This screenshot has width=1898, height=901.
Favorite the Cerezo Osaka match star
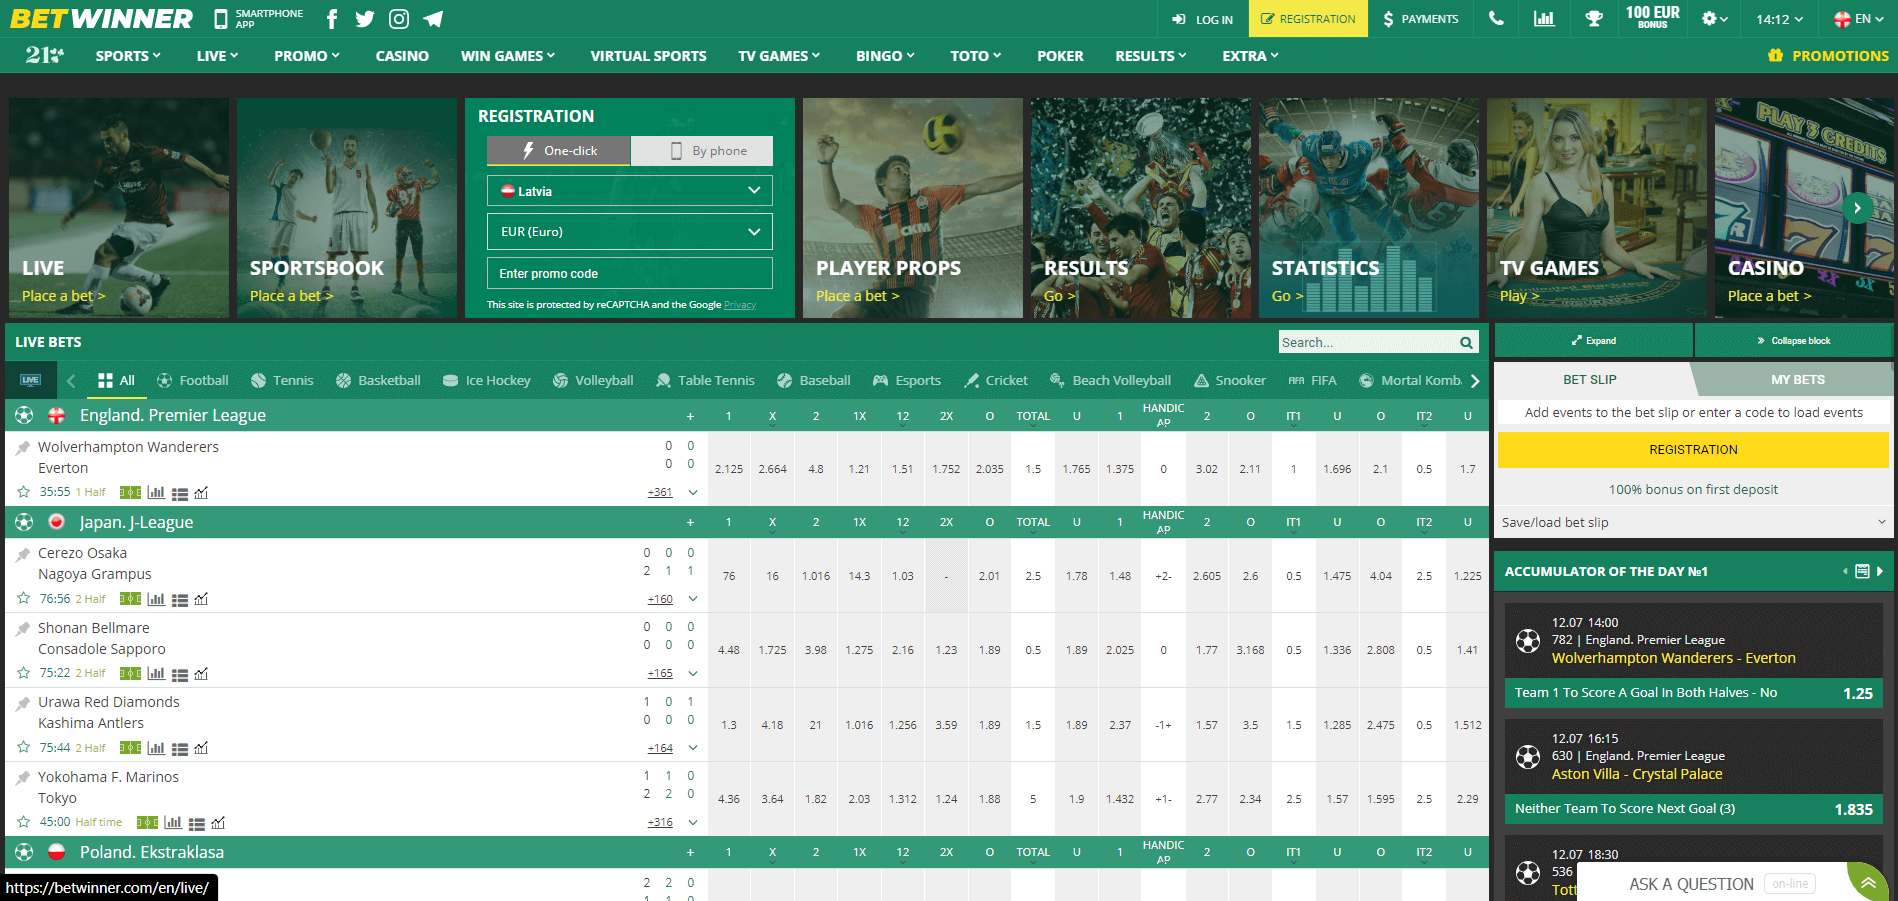click(x=24, y=598)
